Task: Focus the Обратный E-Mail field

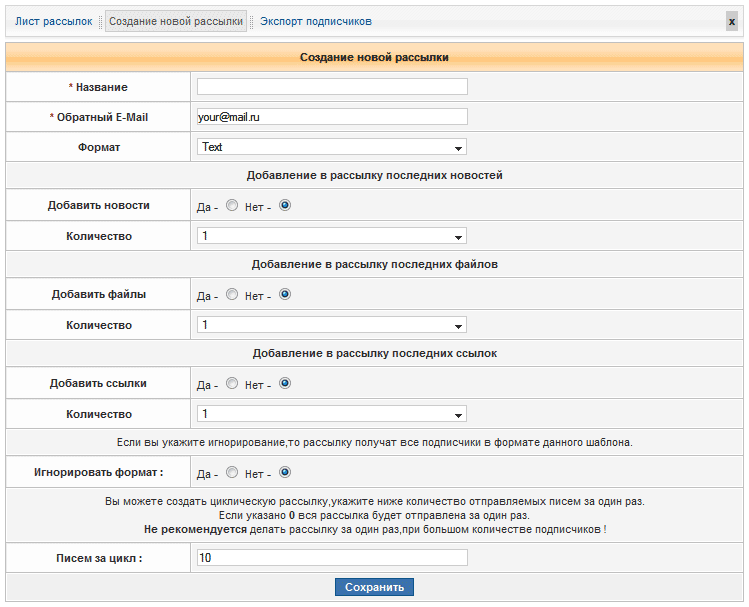Action: pos(332,117)
